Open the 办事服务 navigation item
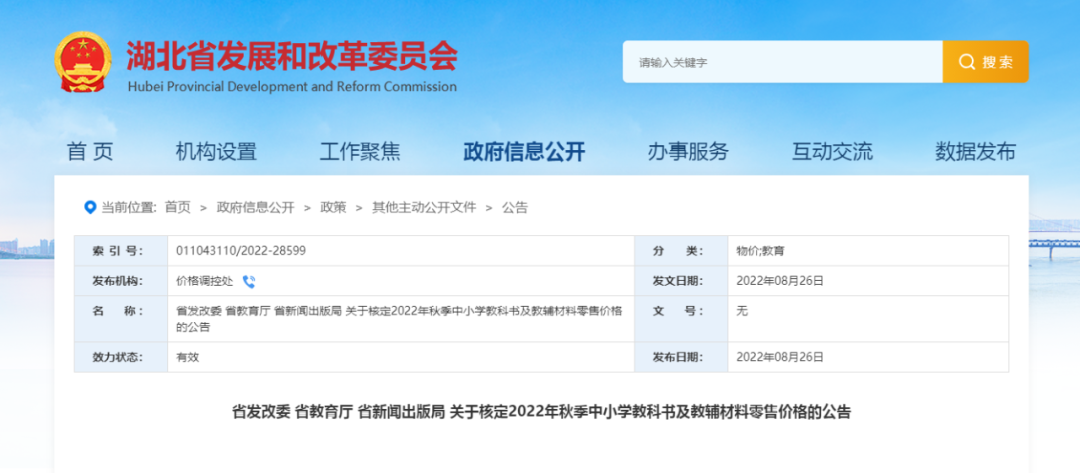 click(688, 152)
